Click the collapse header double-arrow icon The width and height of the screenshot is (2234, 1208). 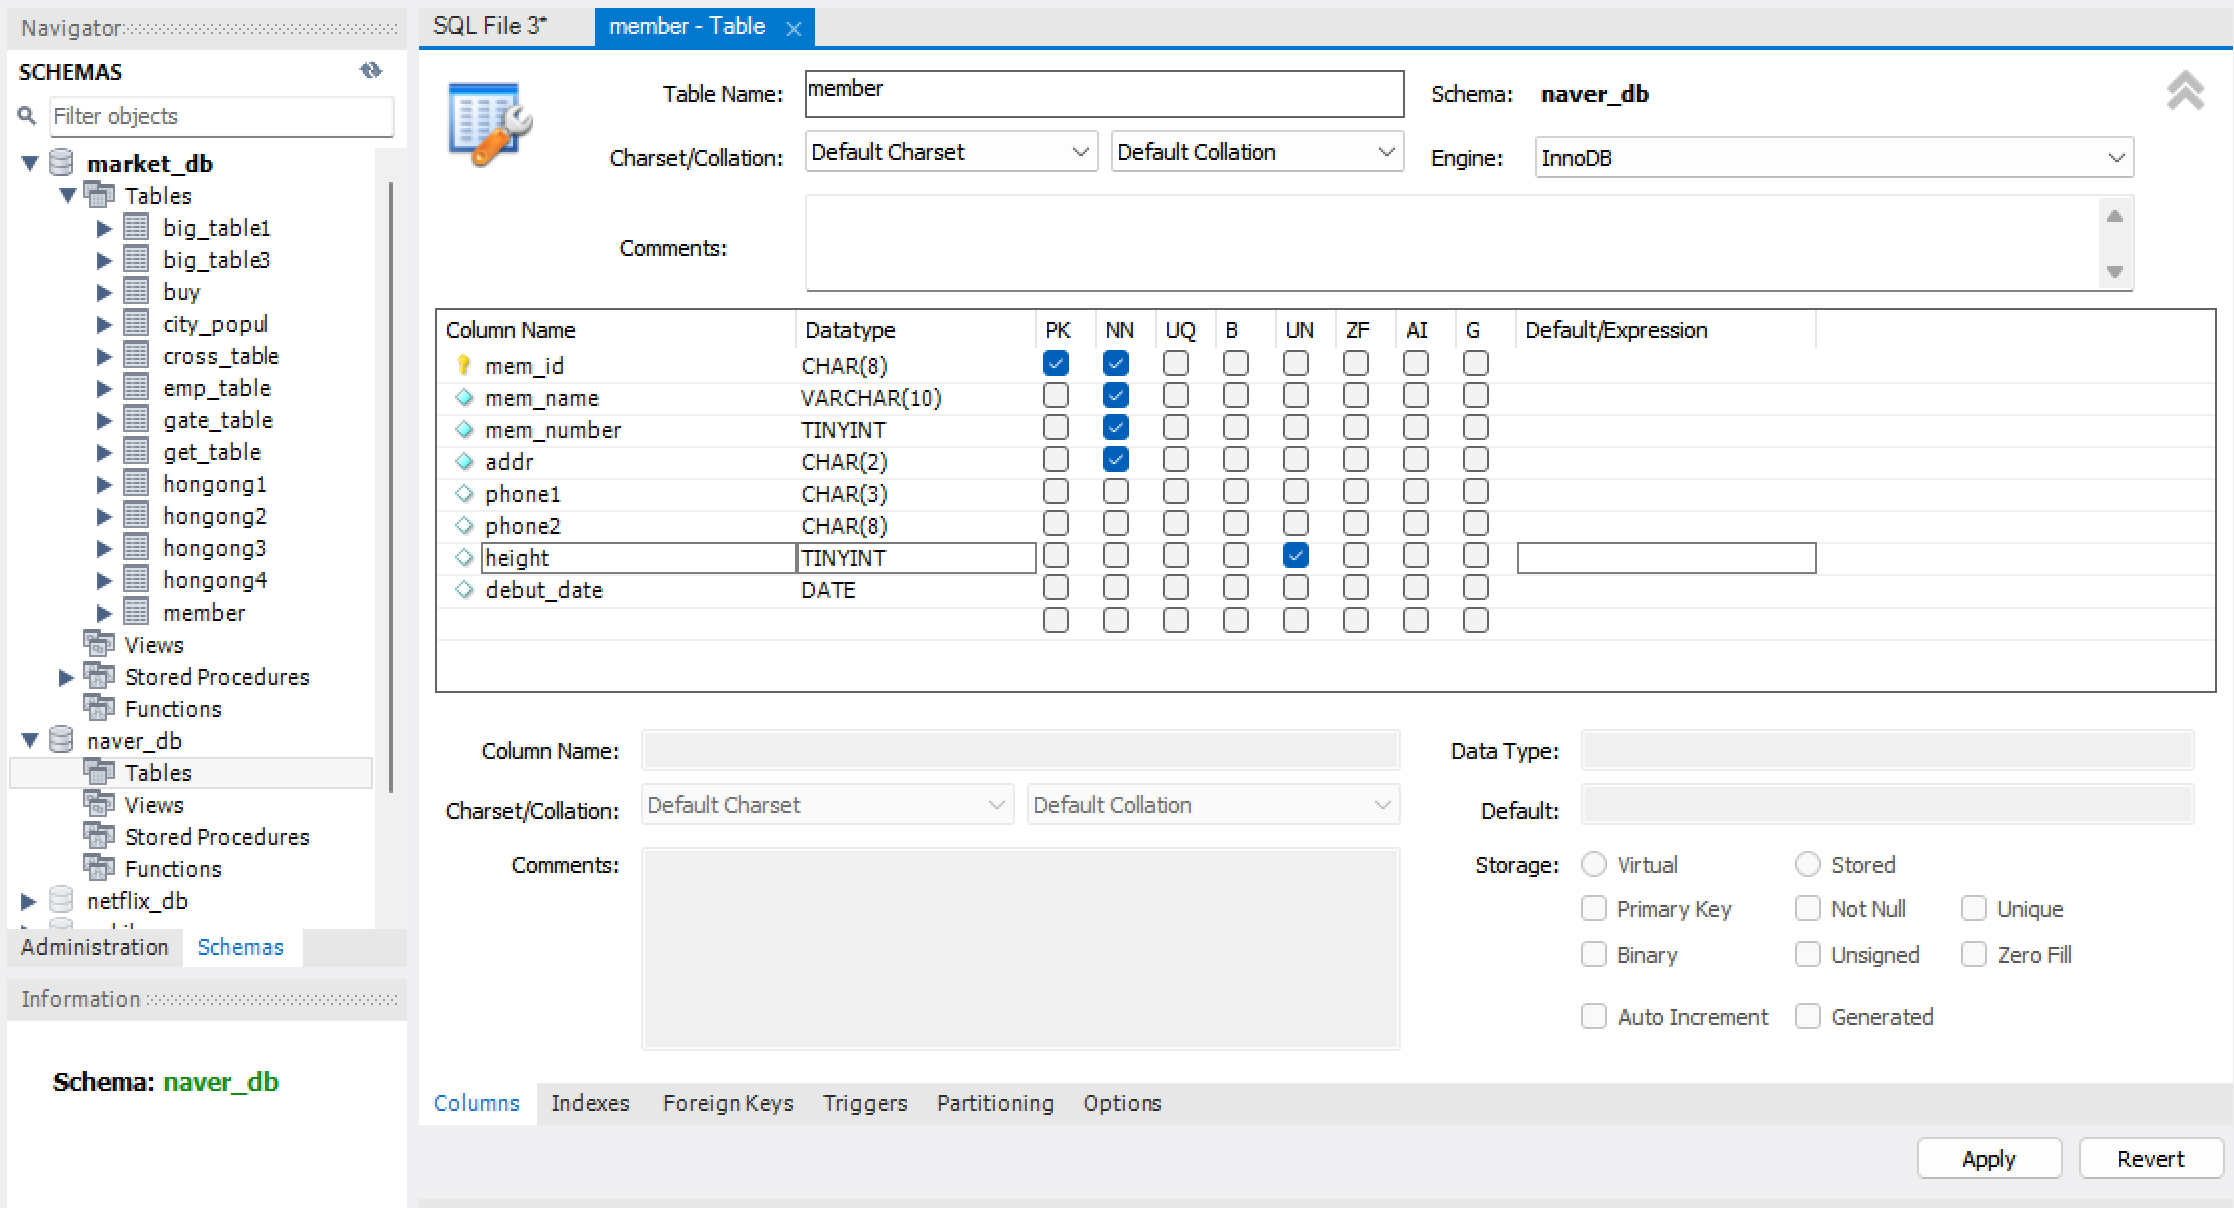tap(2185, 91)
